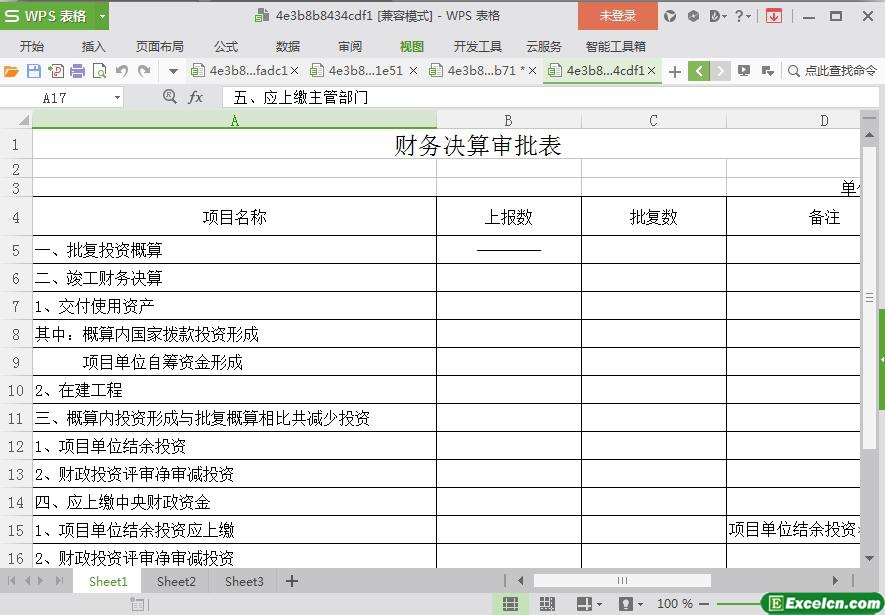Switch to Sheet1 tab
The width and height of the screenshot is (885, 615).
point(108,581)
